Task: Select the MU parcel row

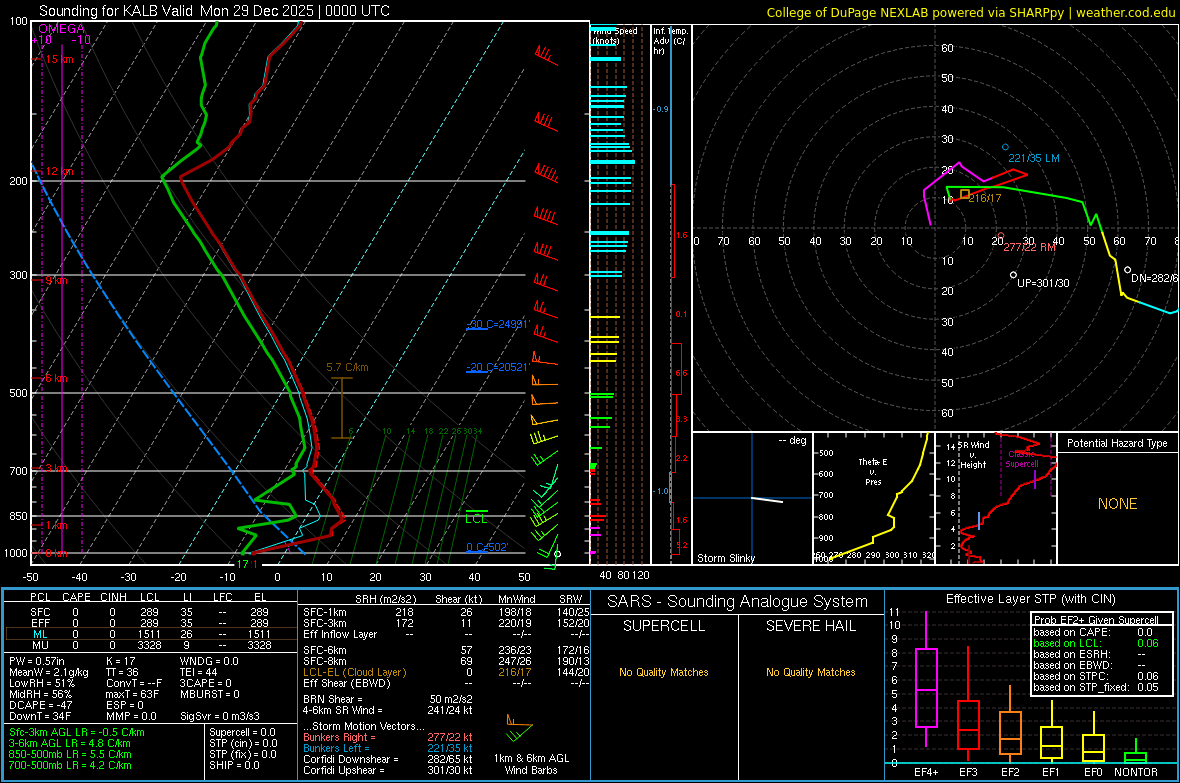Action: coord(149,645)
